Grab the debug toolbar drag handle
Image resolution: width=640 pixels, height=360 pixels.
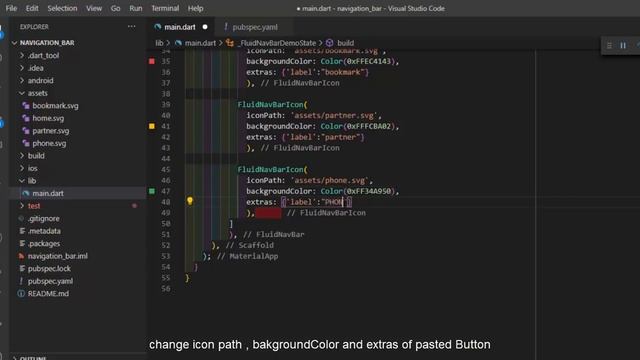pos(609,45)
